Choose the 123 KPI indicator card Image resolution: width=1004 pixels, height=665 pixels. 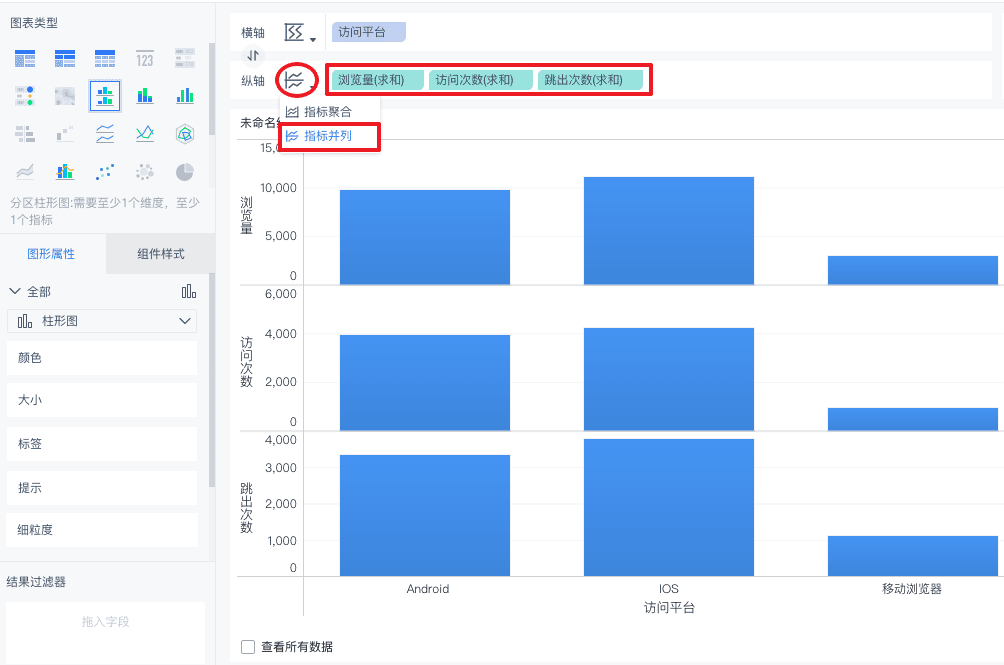point(145,59)
